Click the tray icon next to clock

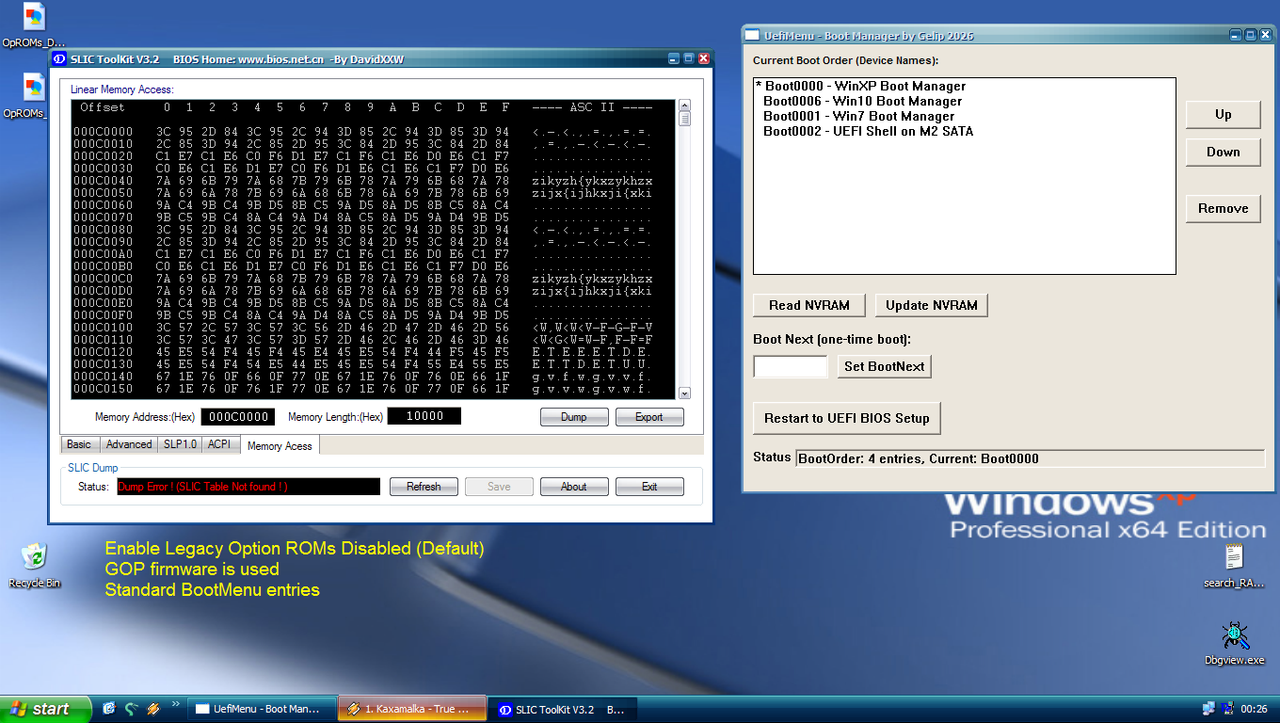[x=1228, y=709]
